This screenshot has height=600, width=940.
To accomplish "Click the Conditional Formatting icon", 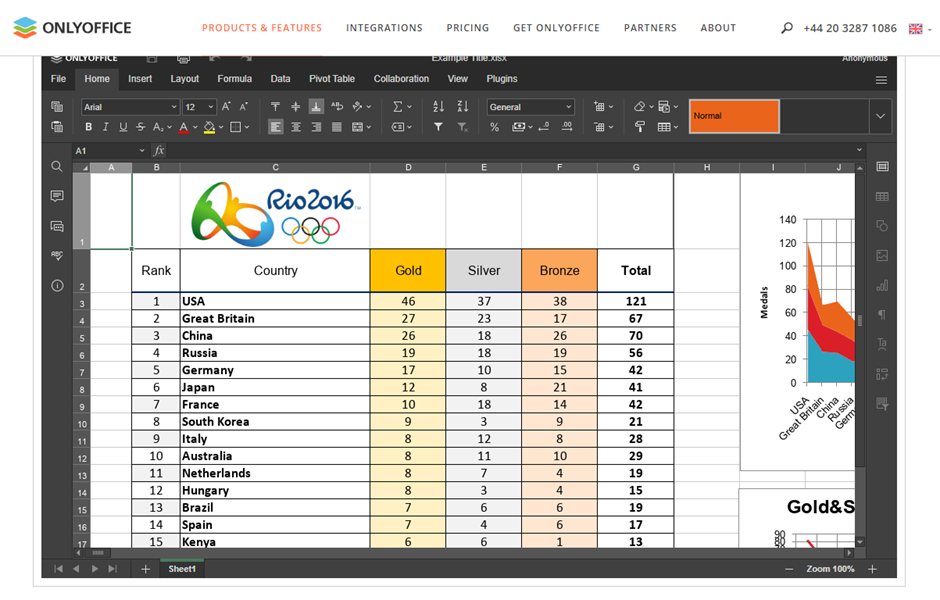I will [664, 107].
